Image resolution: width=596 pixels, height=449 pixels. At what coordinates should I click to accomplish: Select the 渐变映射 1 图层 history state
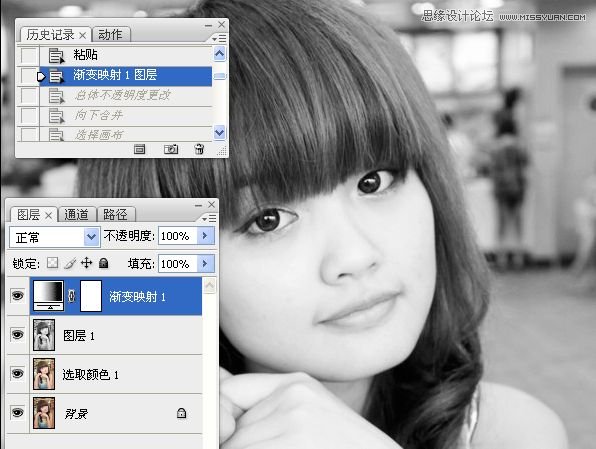[125, 76]
